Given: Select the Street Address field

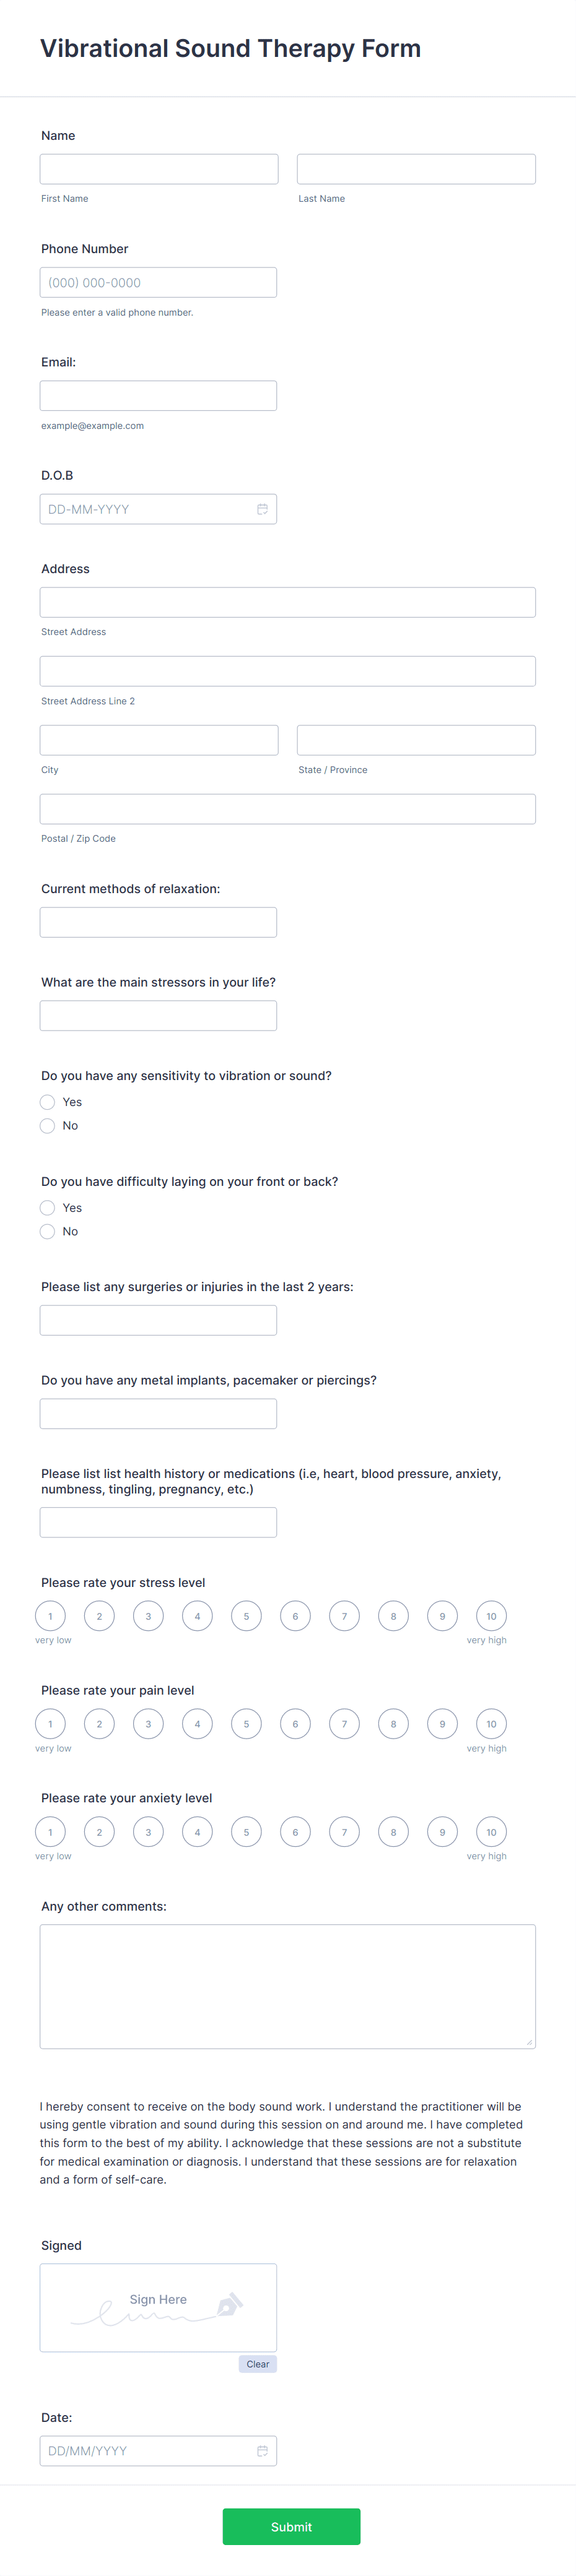Looking at the screenshot, I should (288, 601).
